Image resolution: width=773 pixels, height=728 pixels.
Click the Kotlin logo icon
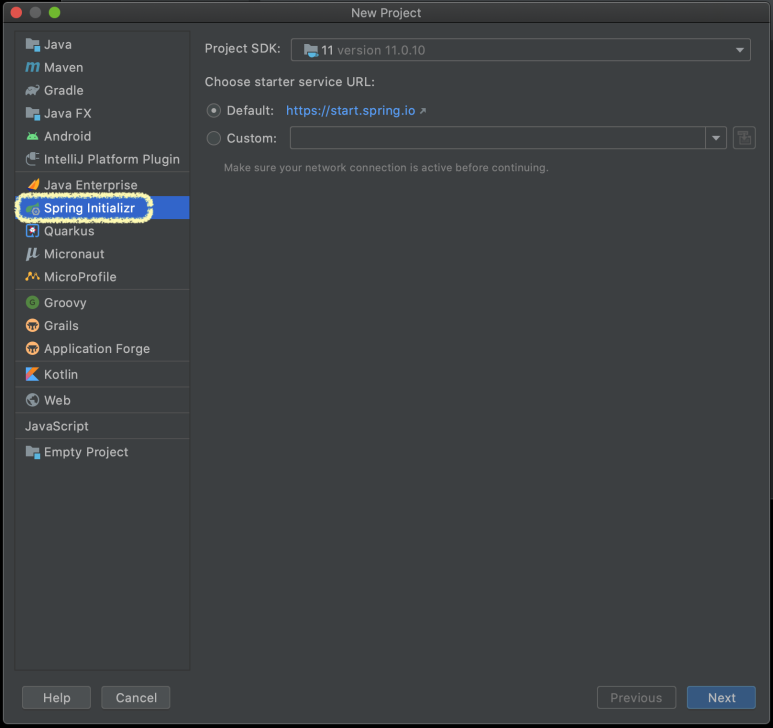click(33, 374)
